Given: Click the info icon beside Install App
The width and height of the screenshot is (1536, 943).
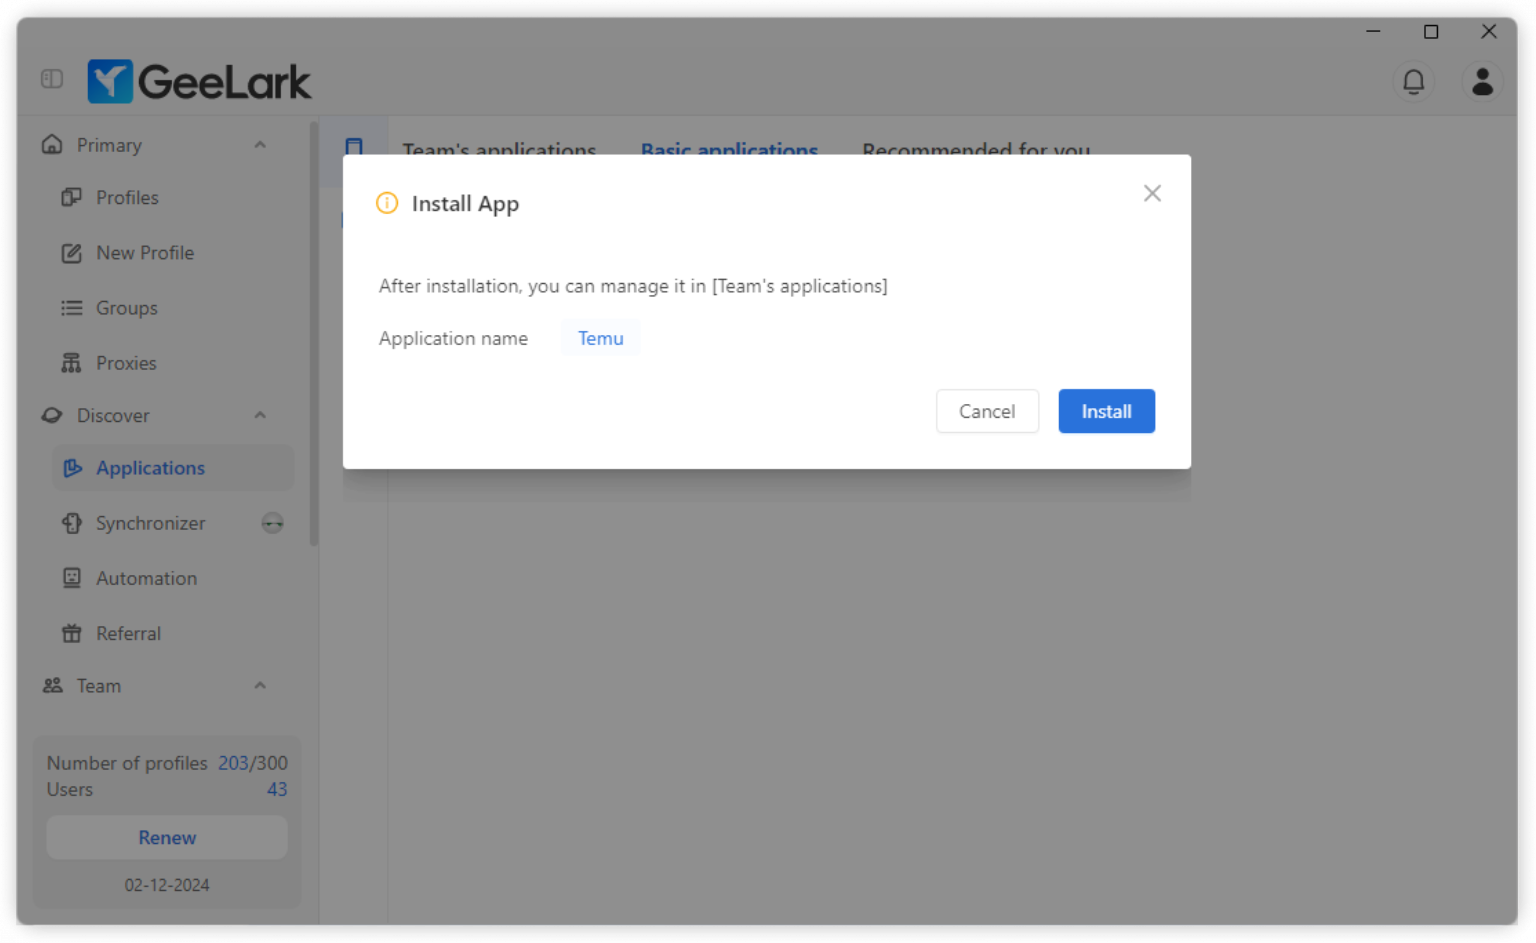Looking at the screenshot, I should click(387, 203).
